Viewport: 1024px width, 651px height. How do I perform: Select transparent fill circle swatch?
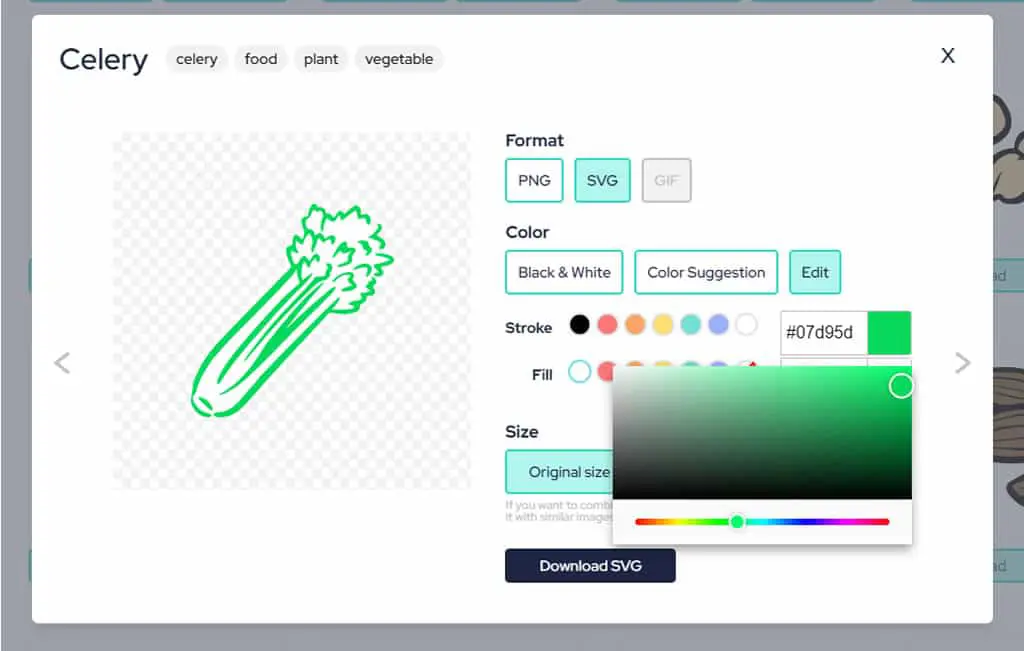579,372
